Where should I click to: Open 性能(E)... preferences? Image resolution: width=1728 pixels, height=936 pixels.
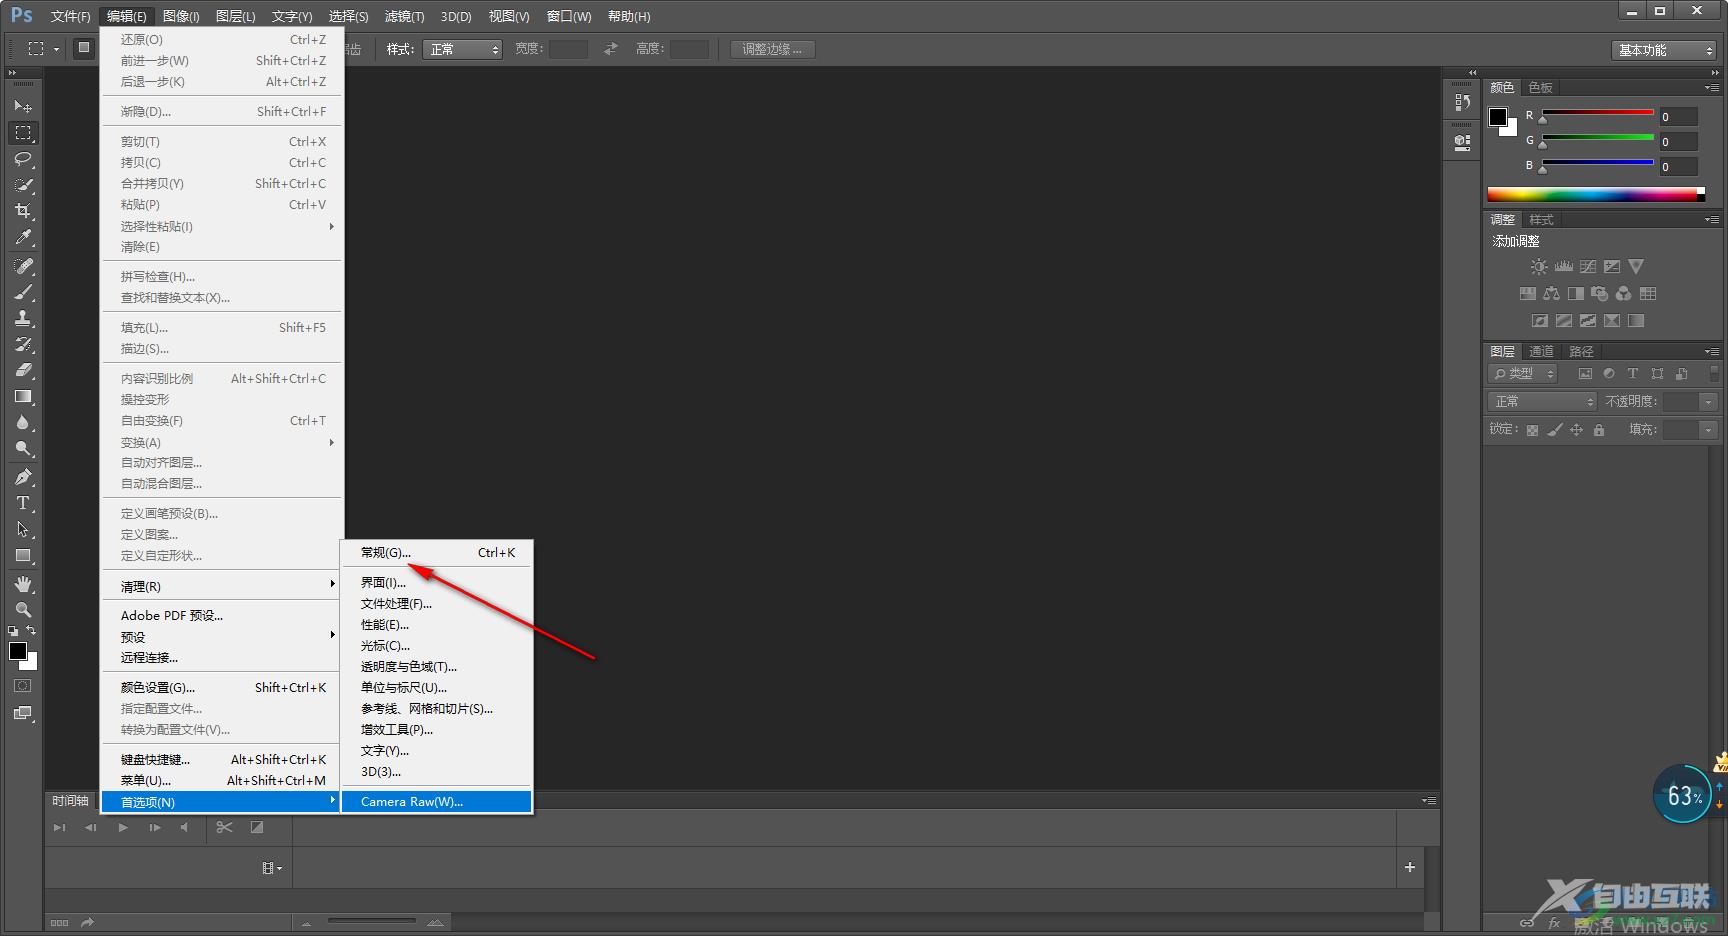coord(437,624)
